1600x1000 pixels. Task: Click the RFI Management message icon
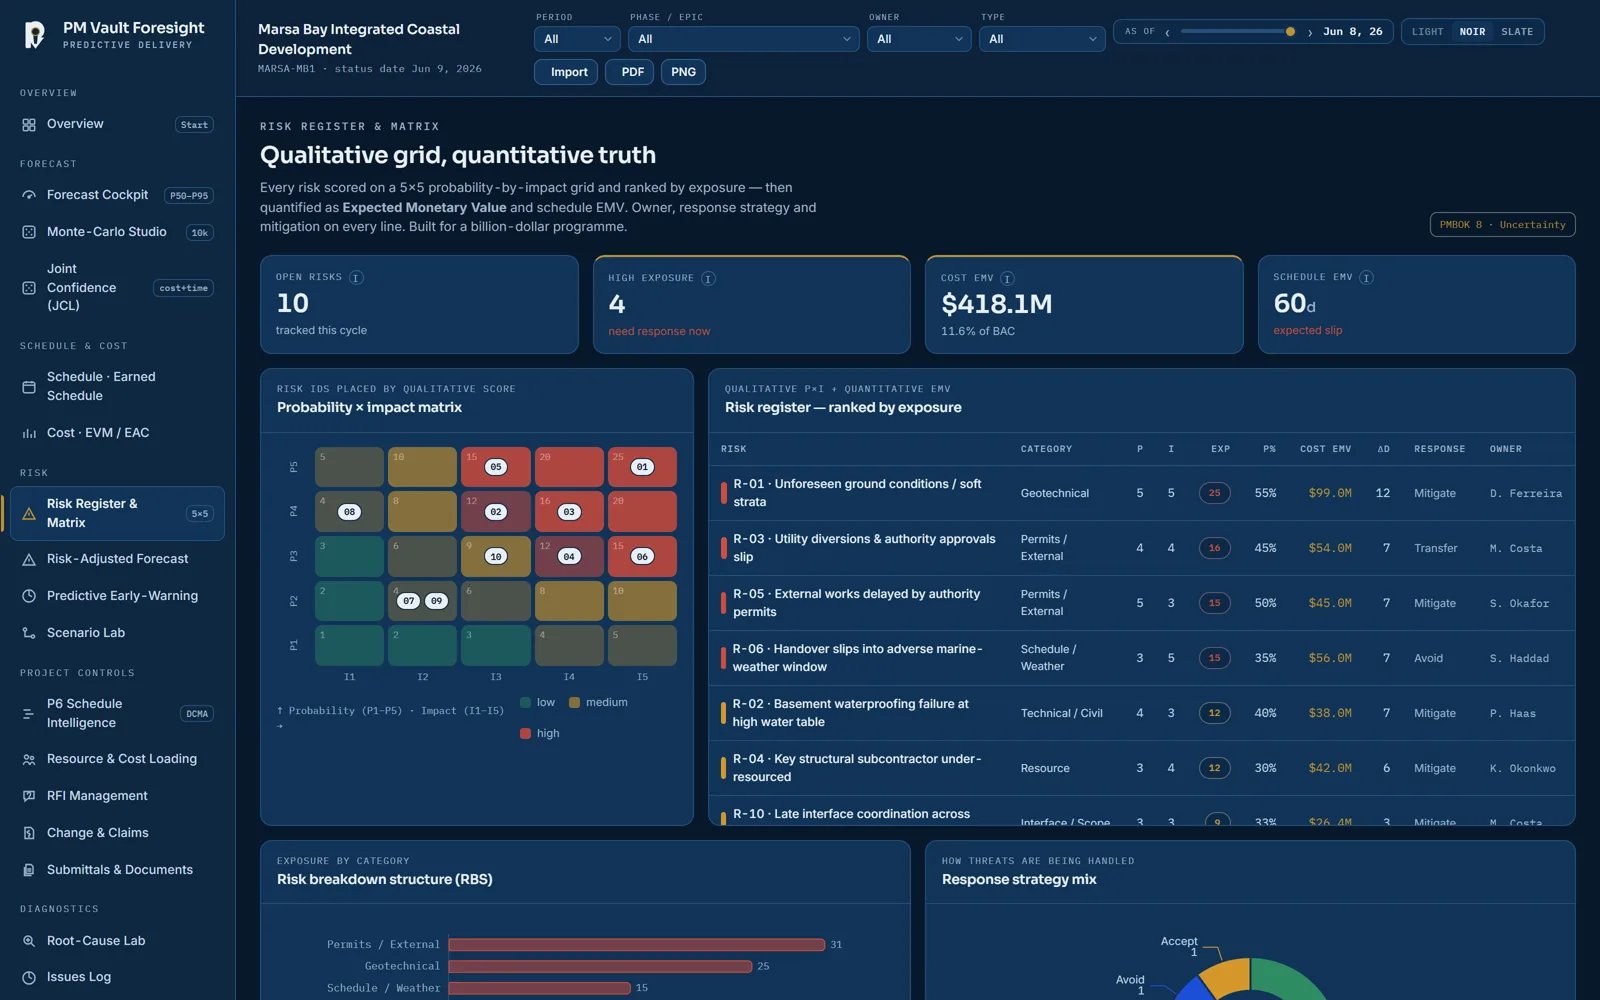click(x=29, y=796)
